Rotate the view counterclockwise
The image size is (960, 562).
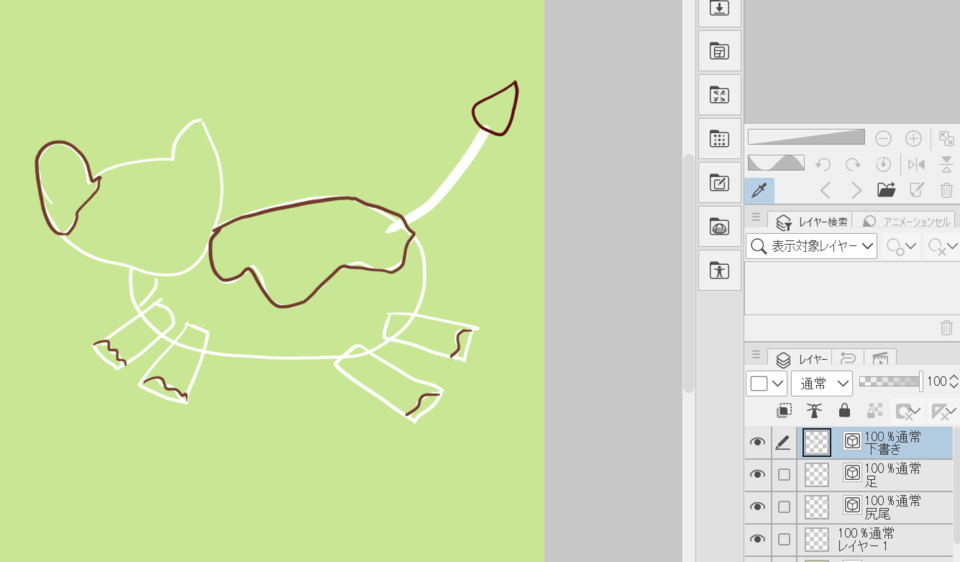(823, 164)
